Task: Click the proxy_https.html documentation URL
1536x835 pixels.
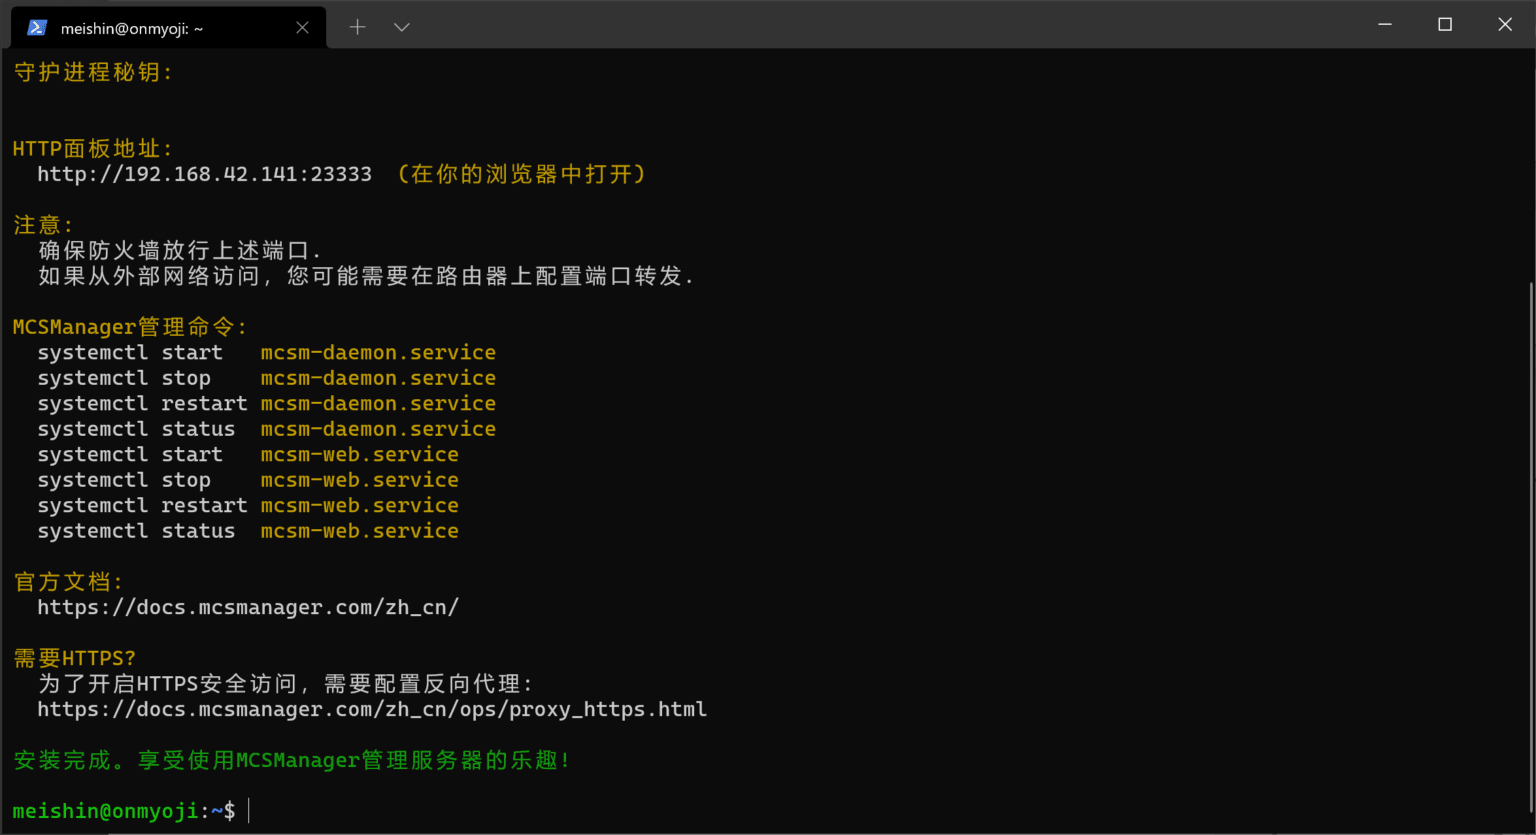Action: 372,709
